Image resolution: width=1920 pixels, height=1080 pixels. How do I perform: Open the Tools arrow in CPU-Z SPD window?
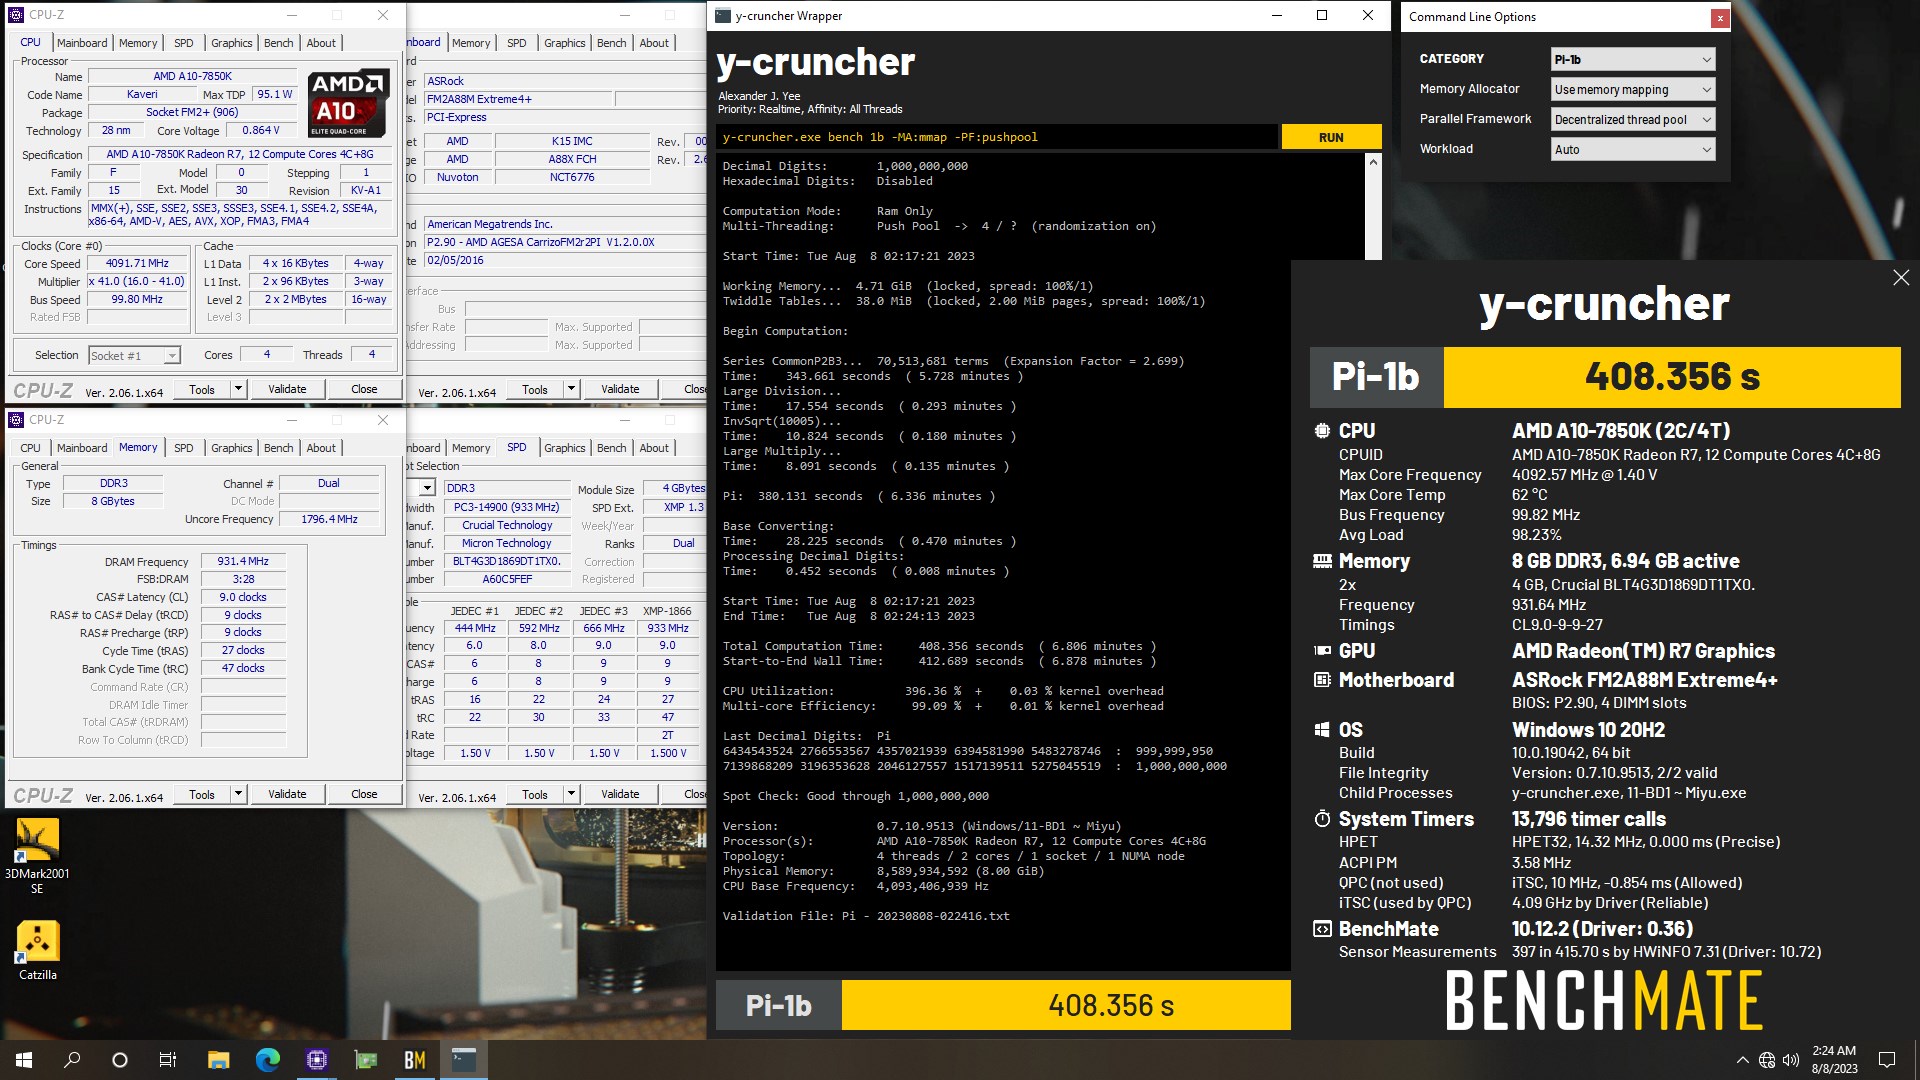point(571,794)
